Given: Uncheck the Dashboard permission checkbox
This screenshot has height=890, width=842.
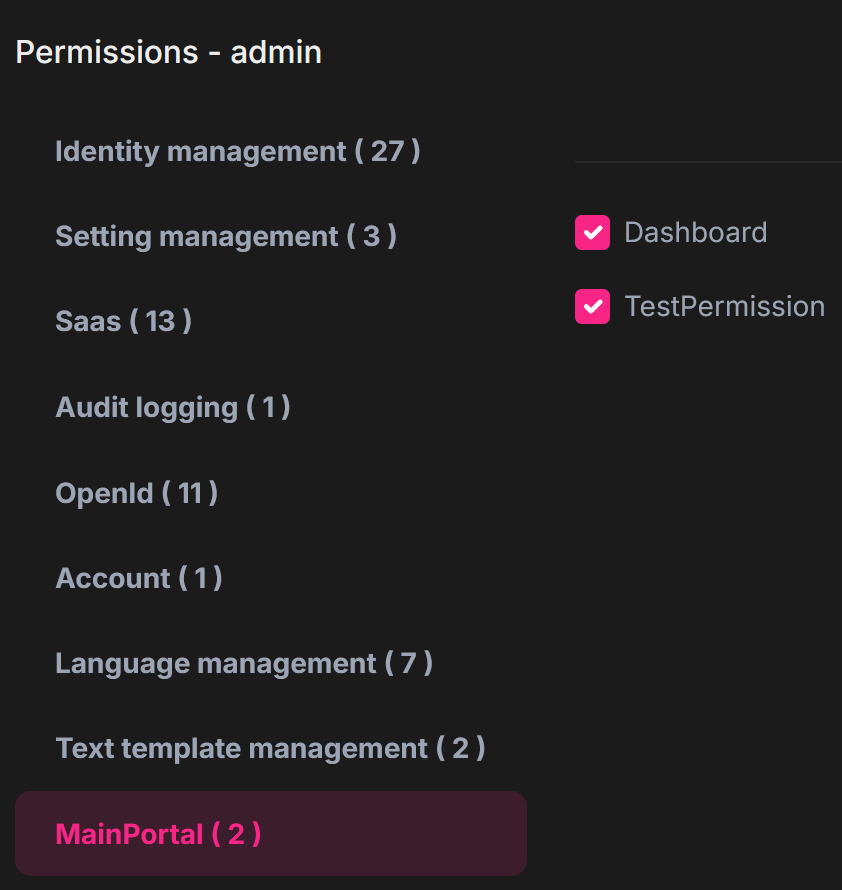Looking at the screenshot, I should point(592,233).
